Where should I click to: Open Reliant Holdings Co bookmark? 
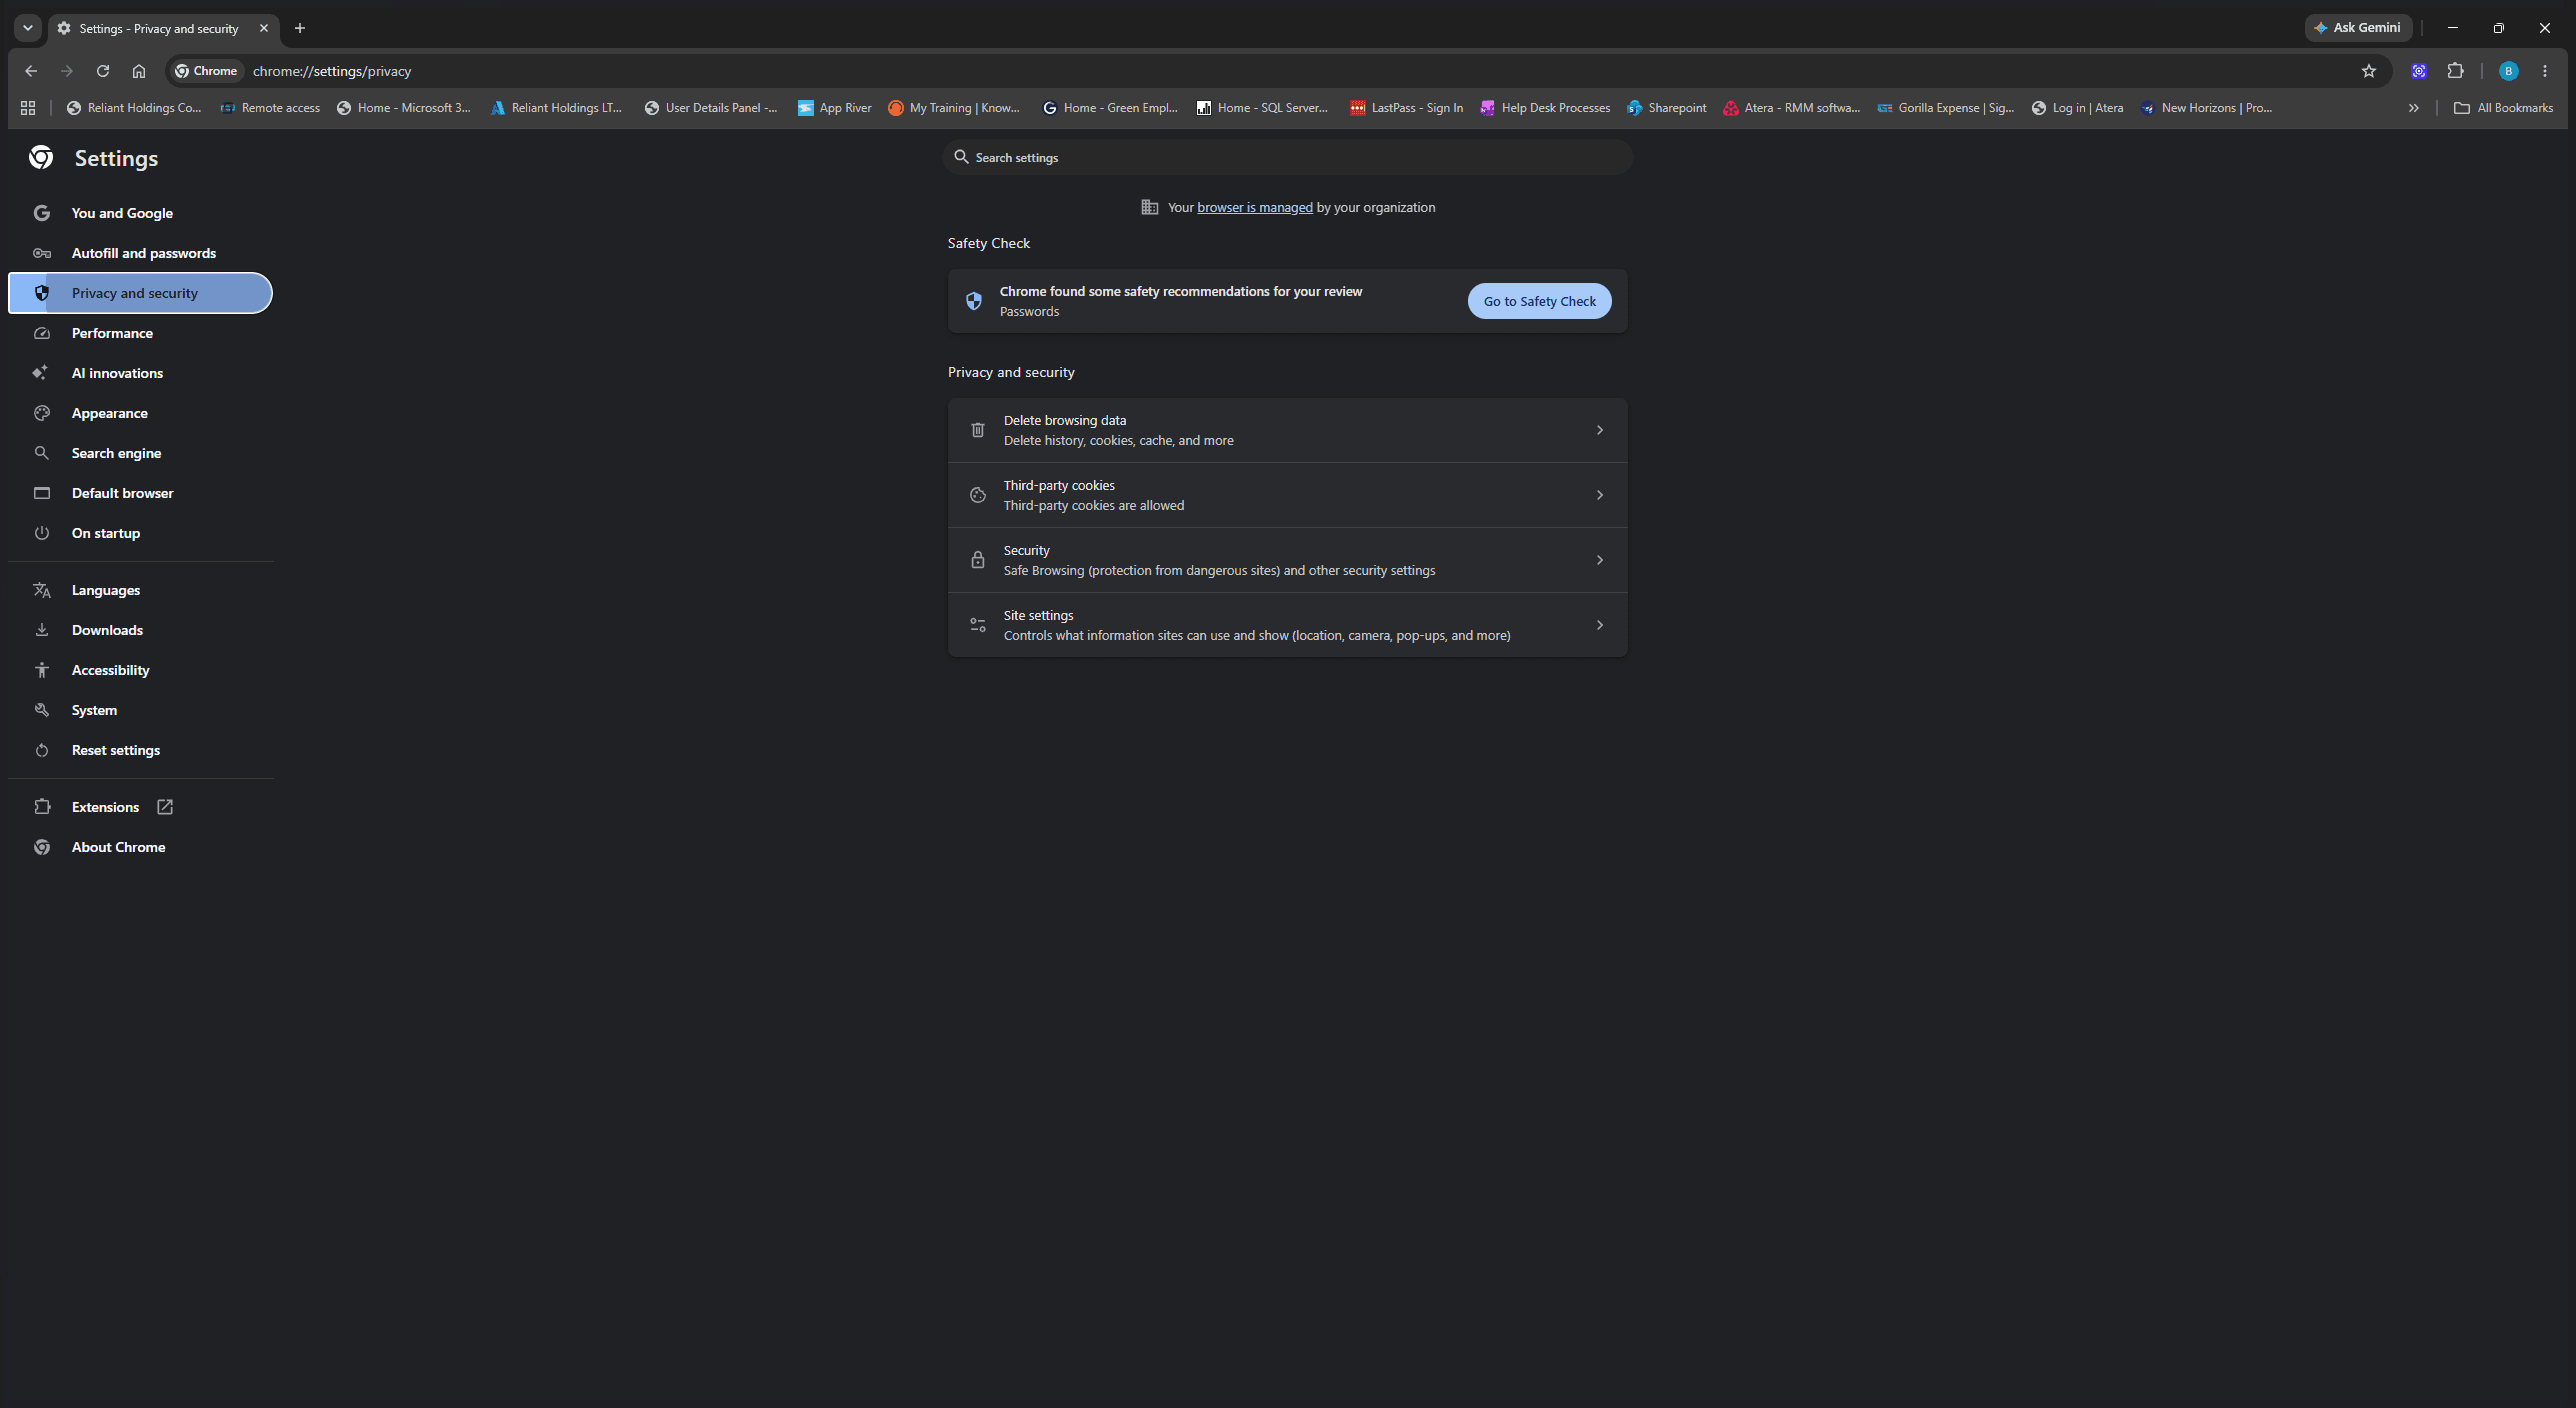[x=134, y=108]
